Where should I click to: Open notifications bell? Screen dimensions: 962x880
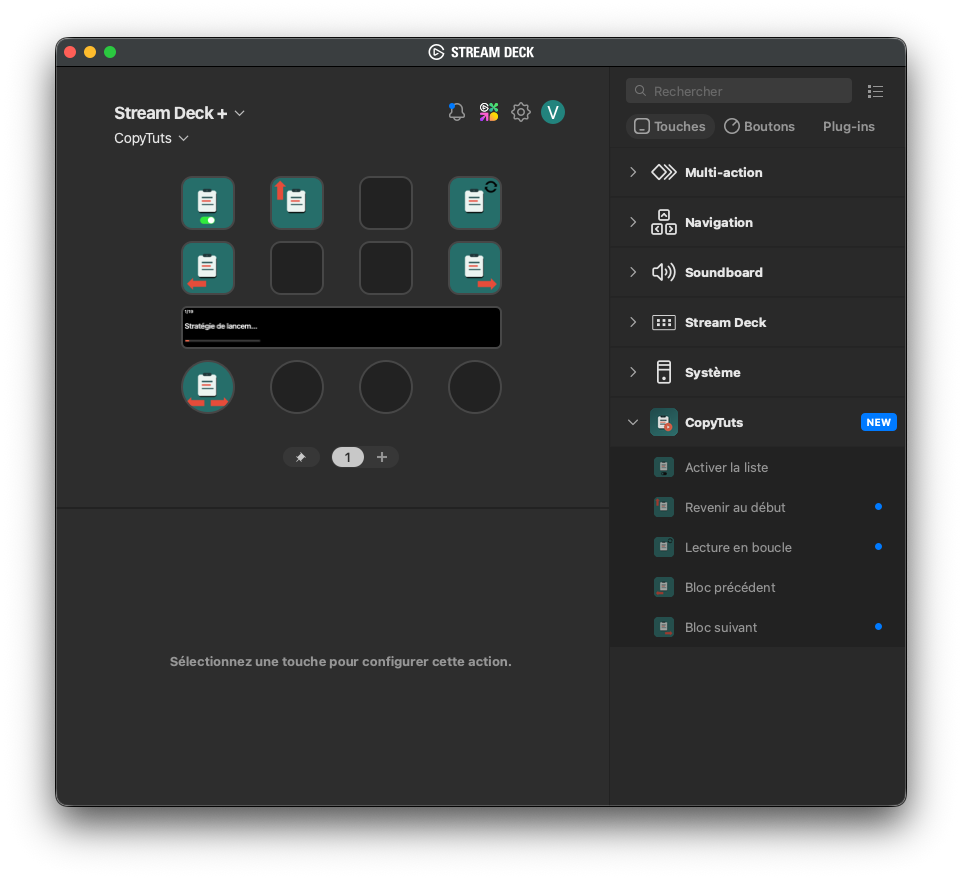coord(456,112)
